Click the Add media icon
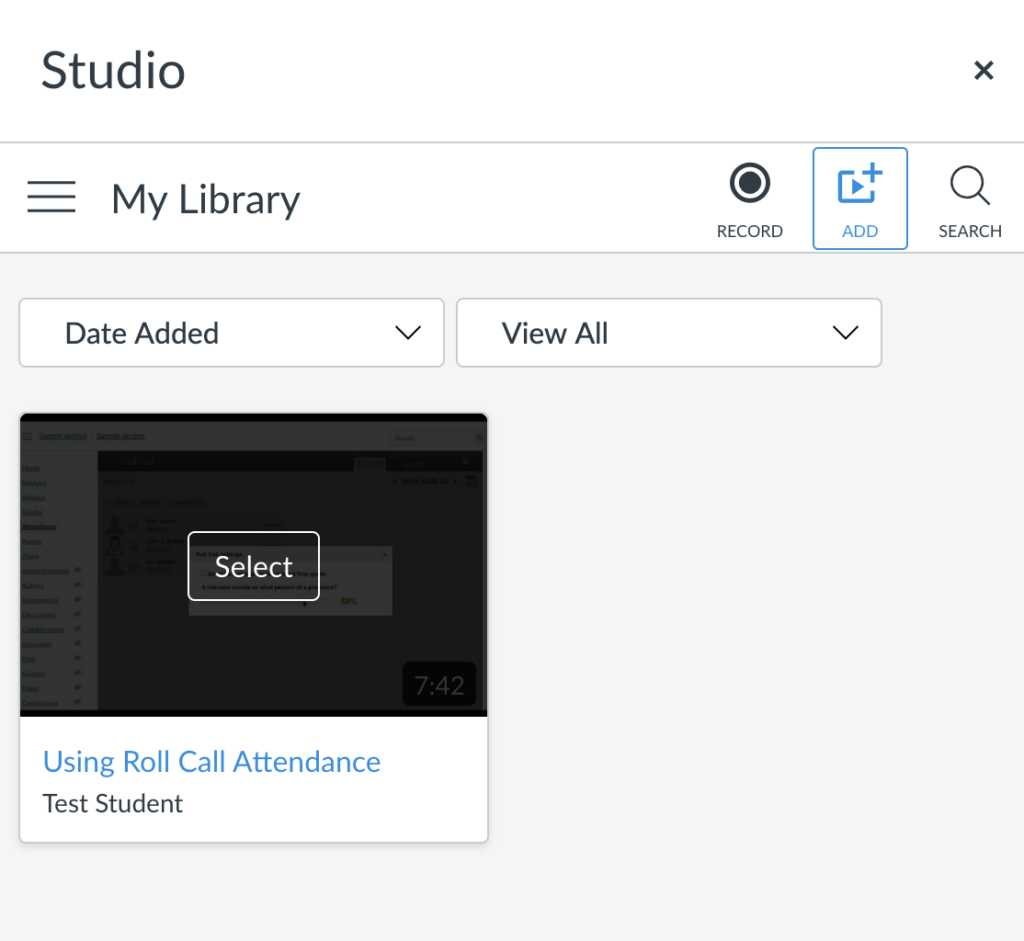Image resolution: width=1024 pixels, height=941 pixels. tap(859, 186)
